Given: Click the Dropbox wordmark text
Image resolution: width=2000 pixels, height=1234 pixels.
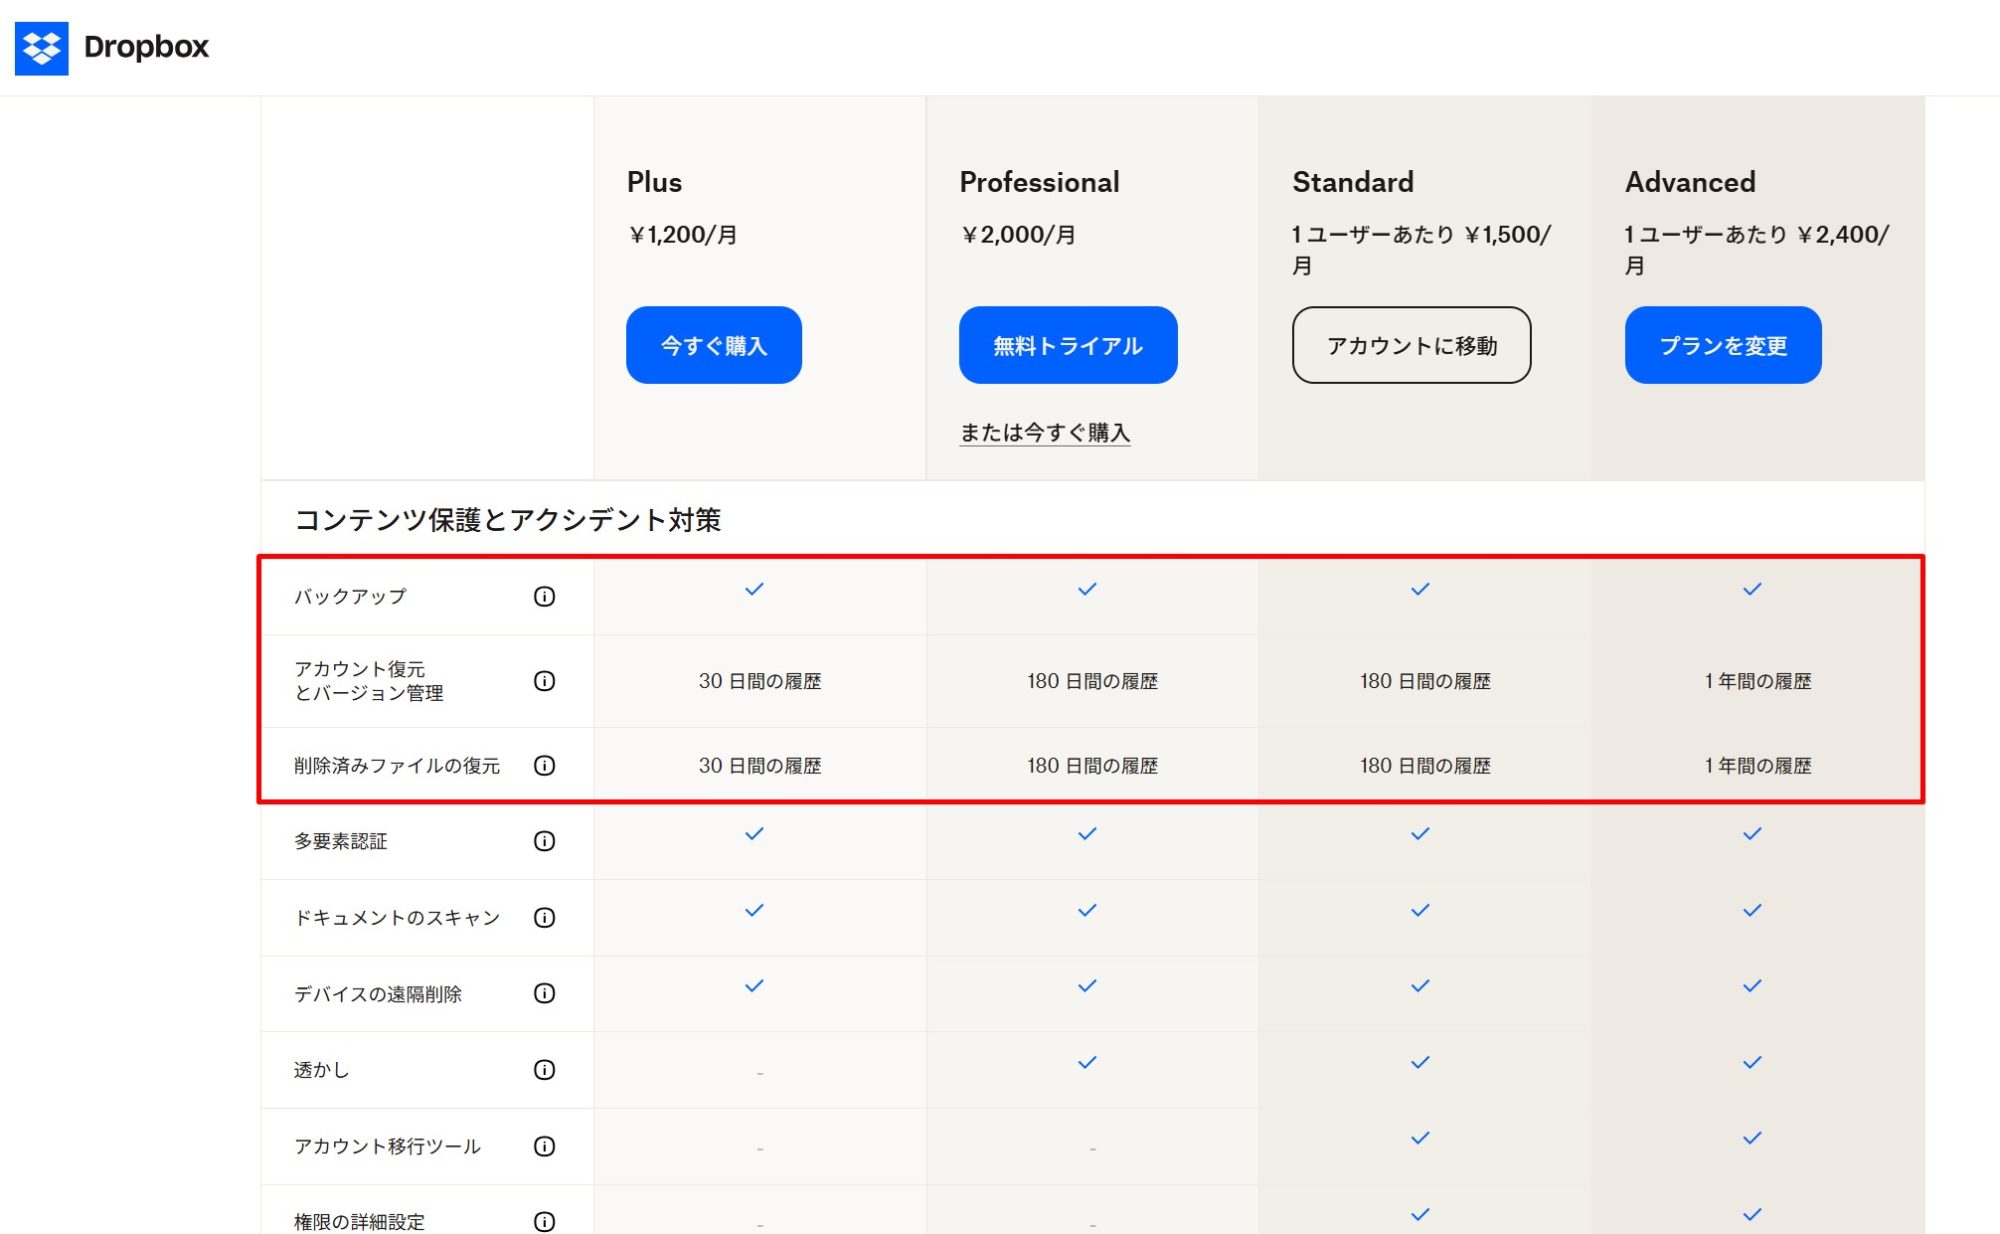Looking at the screenshot, I should coord(146,47).
